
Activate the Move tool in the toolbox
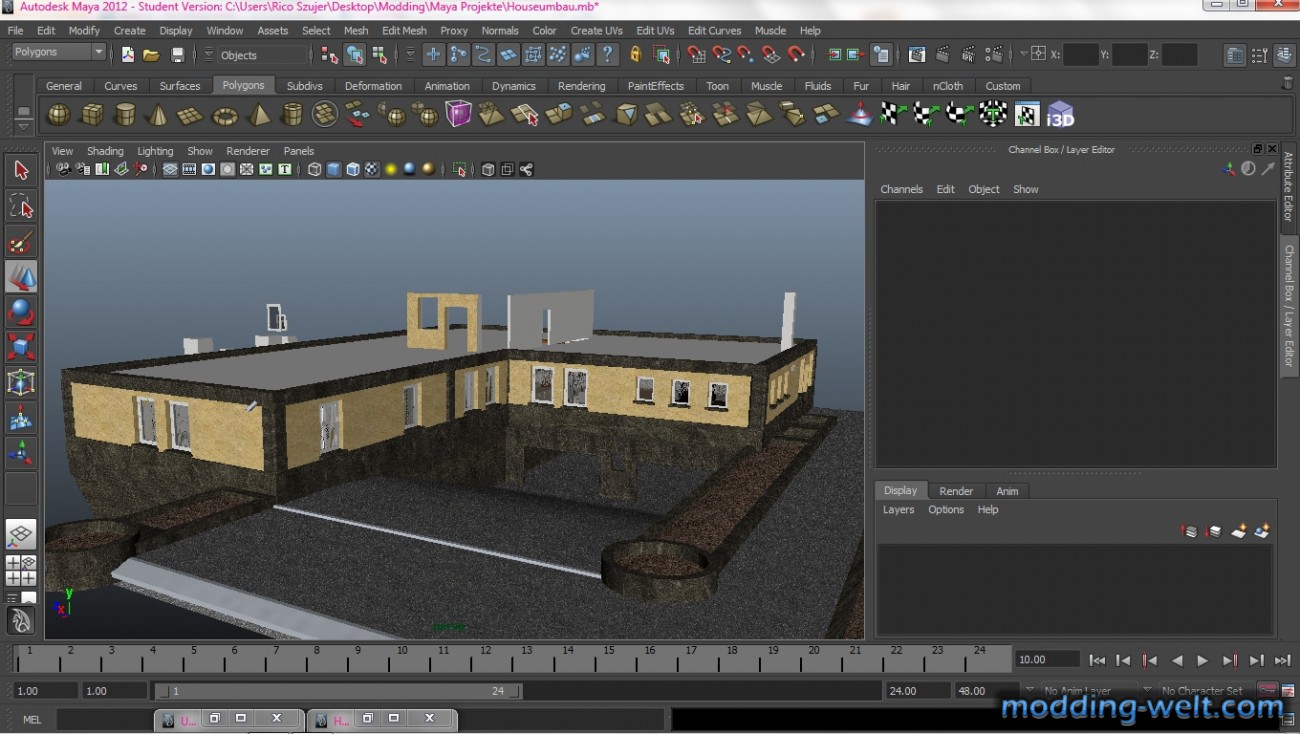pyautogui.click(x=21, y=277)
